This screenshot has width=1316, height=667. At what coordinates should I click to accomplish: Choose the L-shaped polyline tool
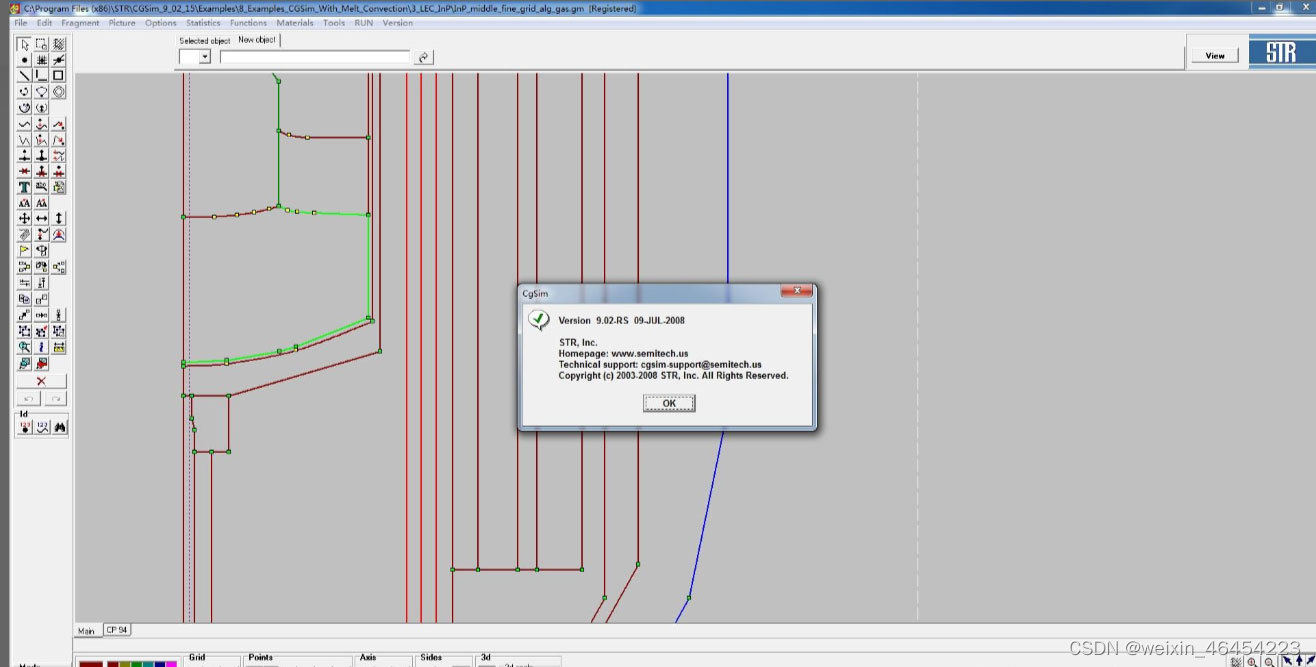pos(41,75)
